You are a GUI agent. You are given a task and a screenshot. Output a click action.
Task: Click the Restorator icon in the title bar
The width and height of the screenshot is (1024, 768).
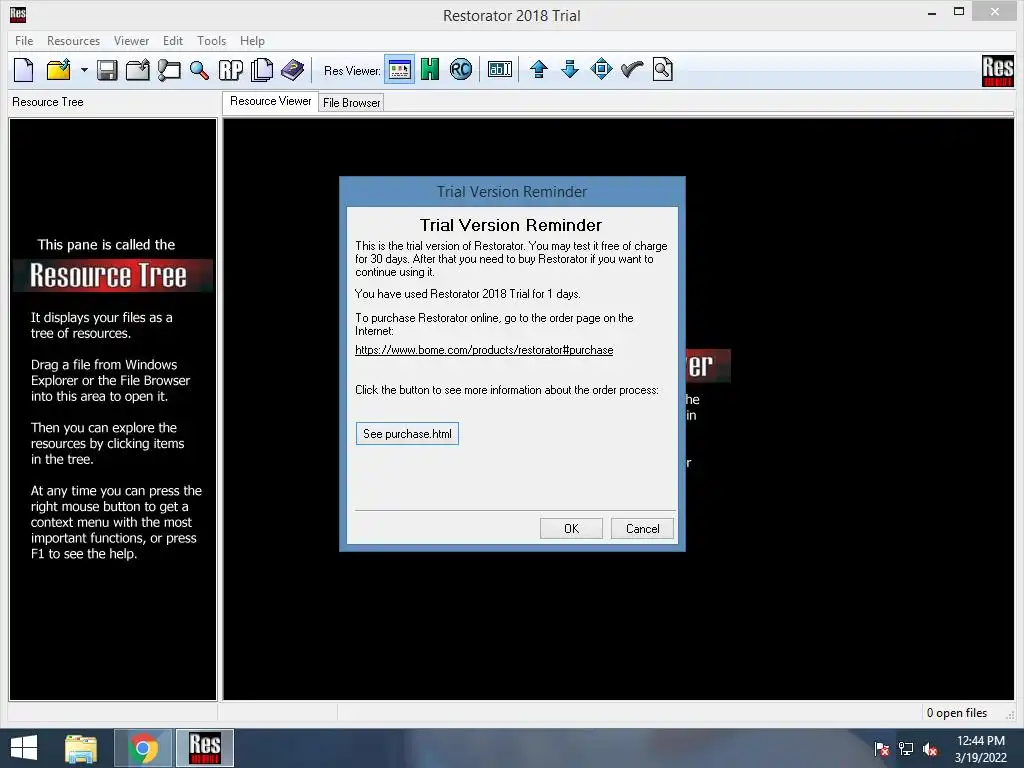pos(18,14)
